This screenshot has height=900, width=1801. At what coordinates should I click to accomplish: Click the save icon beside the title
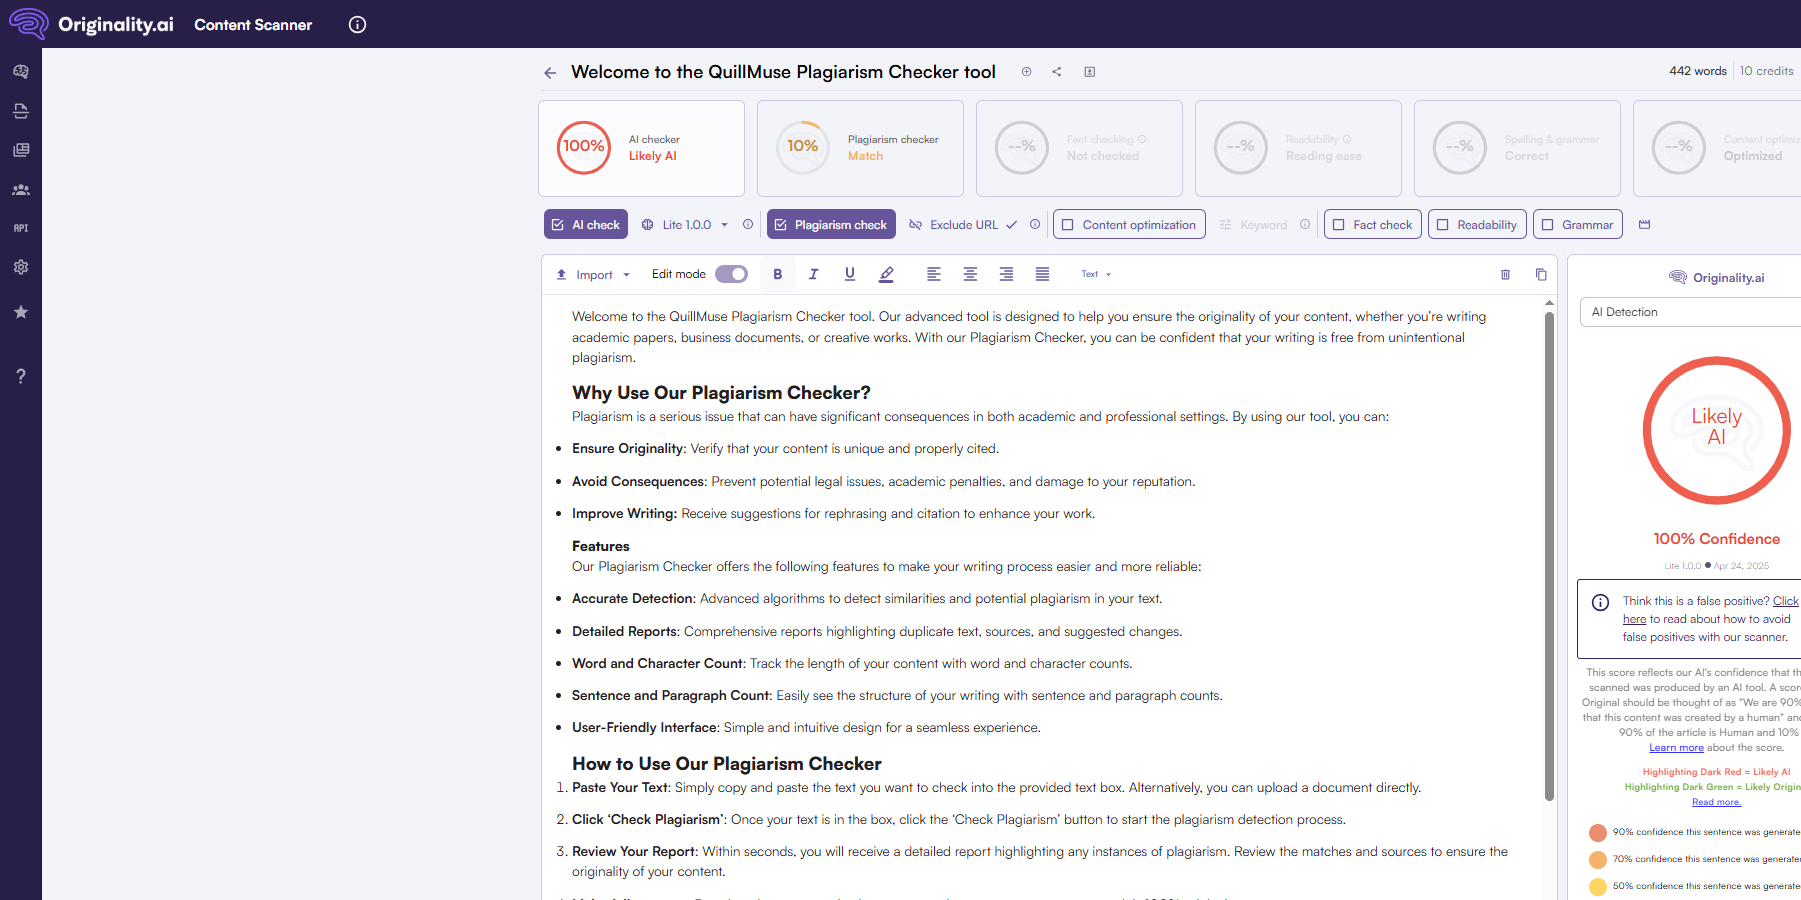pyautogui.click(x=1090, y=72)
